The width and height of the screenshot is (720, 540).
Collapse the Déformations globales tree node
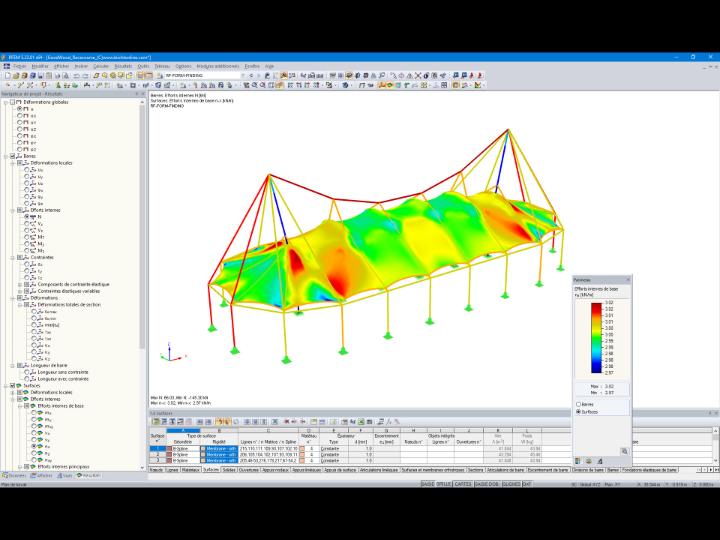click(6, 102)
